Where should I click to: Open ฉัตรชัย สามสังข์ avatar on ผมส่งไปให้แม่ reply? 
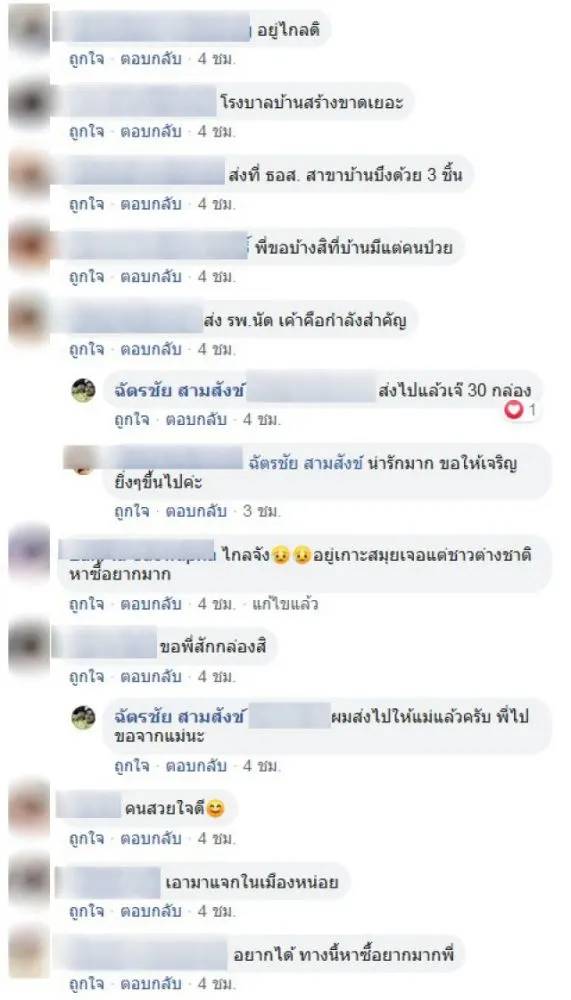[84, 718]
